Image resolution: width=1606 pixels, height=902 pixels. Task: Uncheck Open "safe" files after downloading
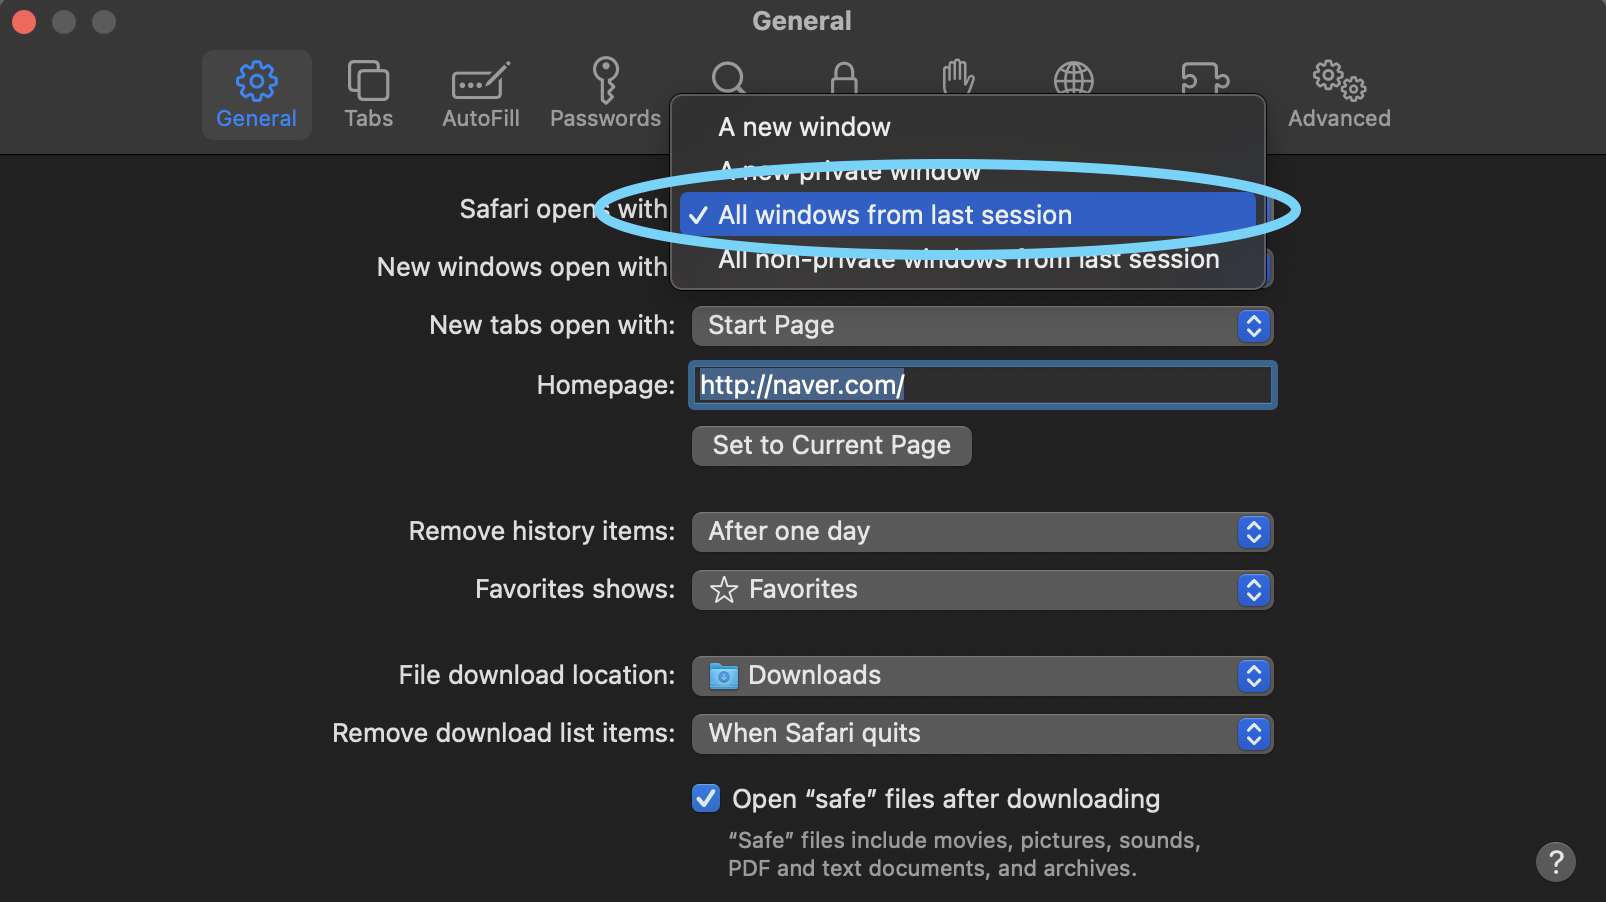706,798
